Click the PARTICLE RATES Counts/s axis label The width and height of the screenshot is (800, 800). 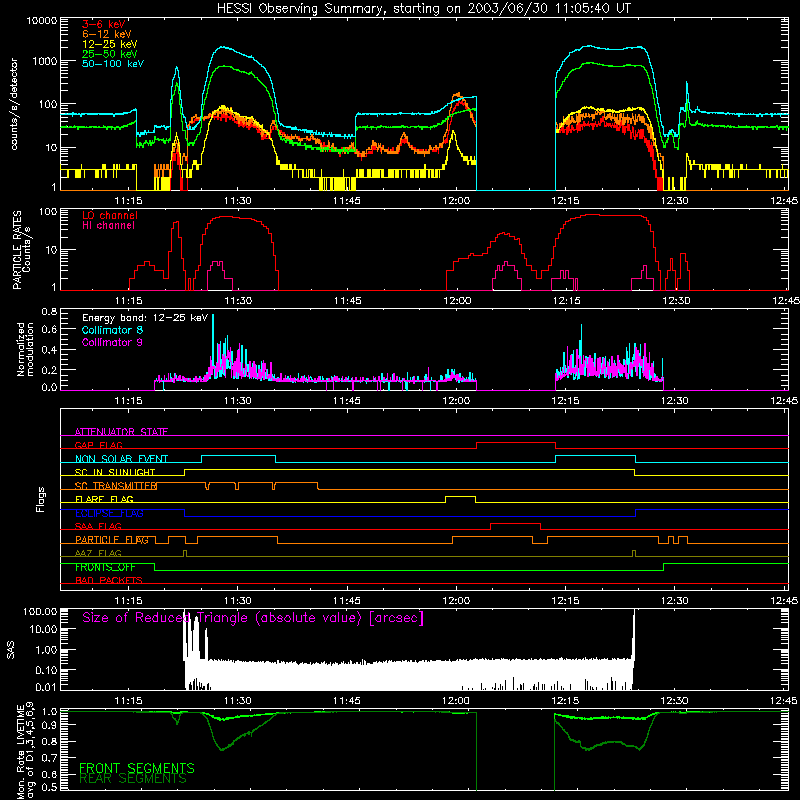point(21,249)
